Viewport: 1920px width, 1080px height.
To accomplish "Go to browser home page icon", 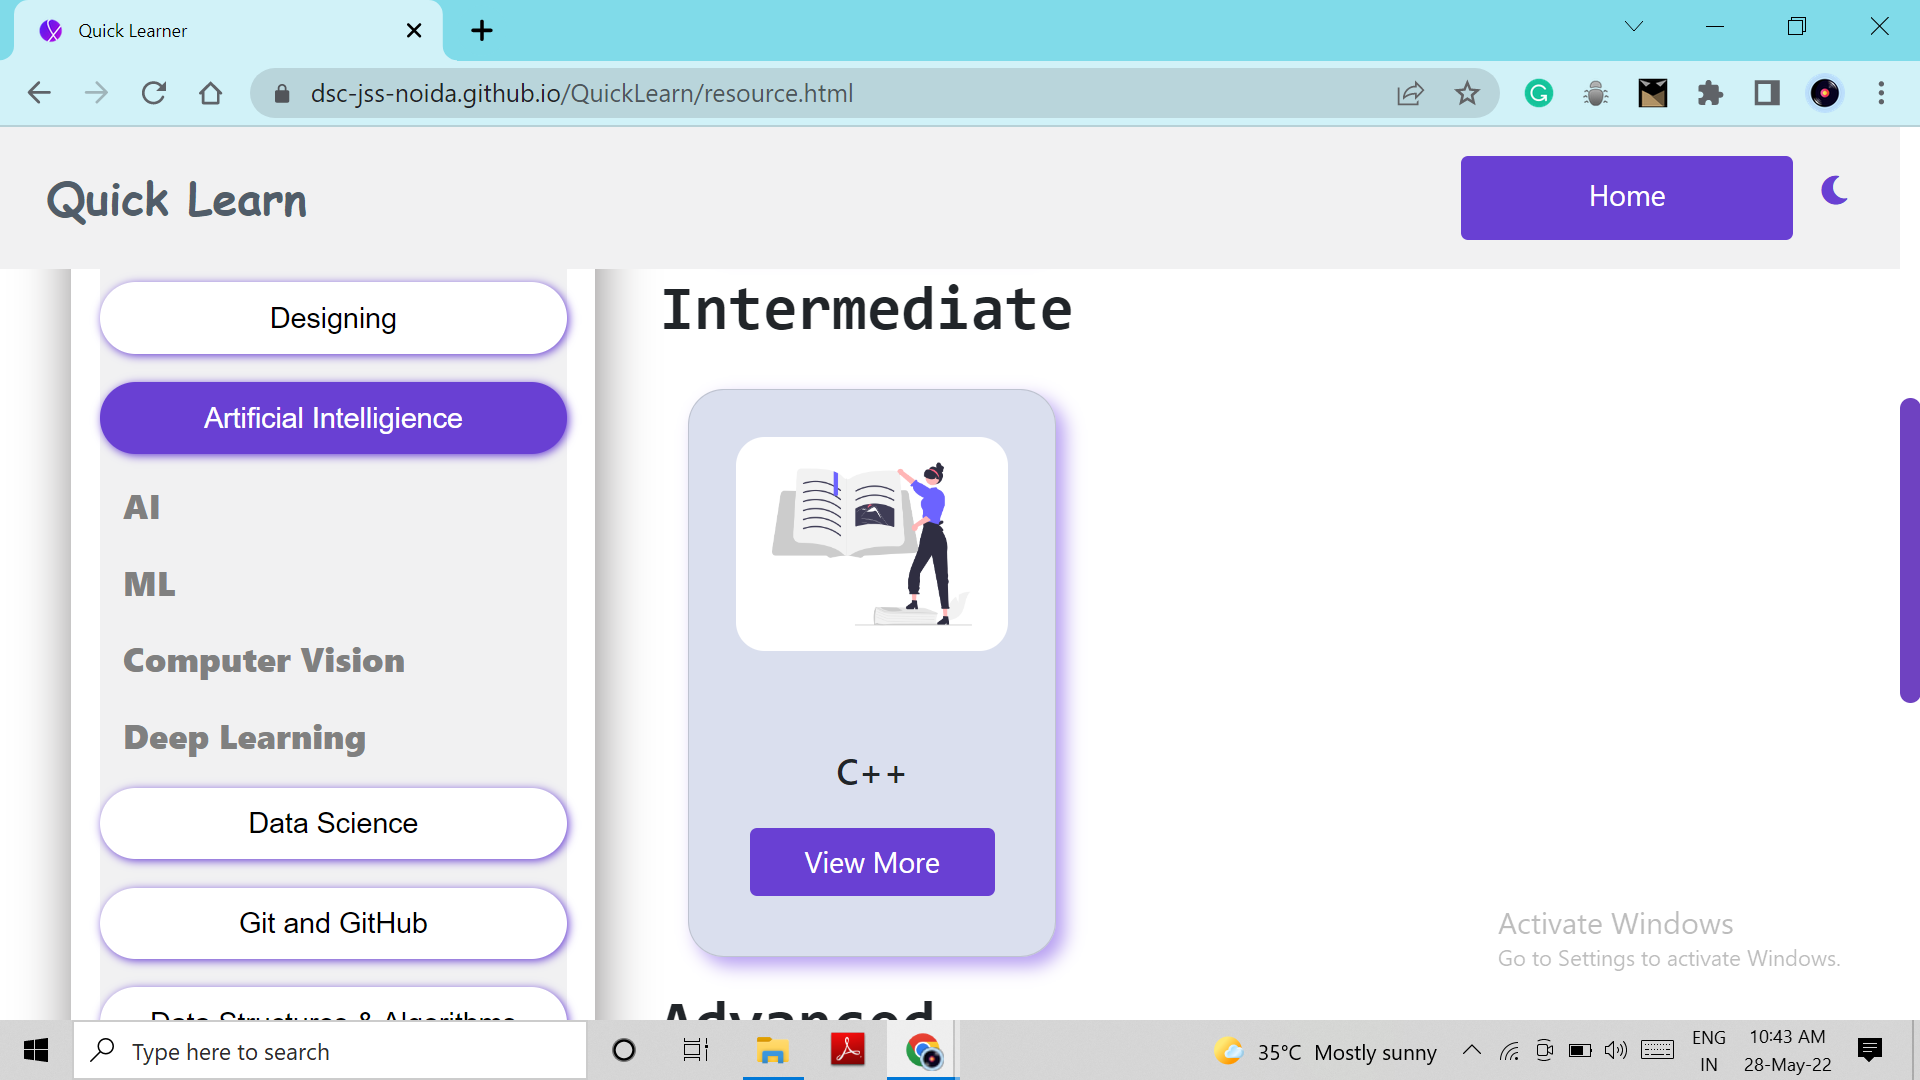I will tap(210, 93).
